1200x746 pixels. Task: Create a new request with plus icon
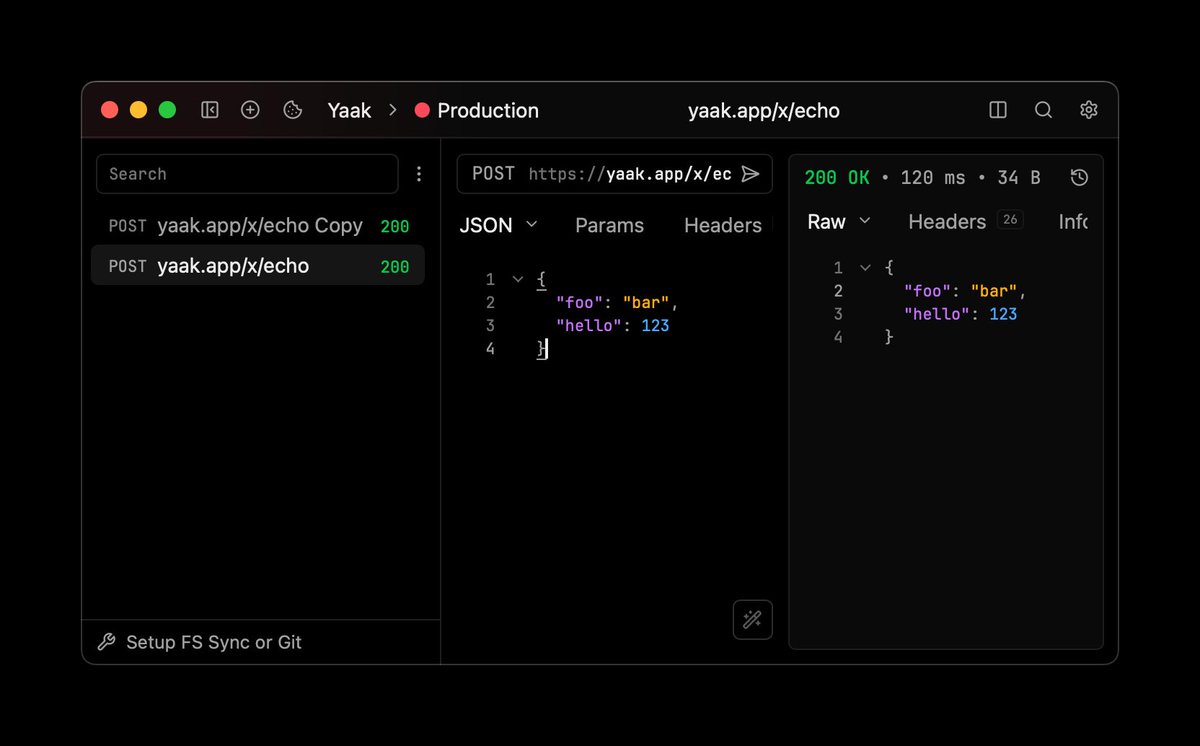click(x=251, y=110)
